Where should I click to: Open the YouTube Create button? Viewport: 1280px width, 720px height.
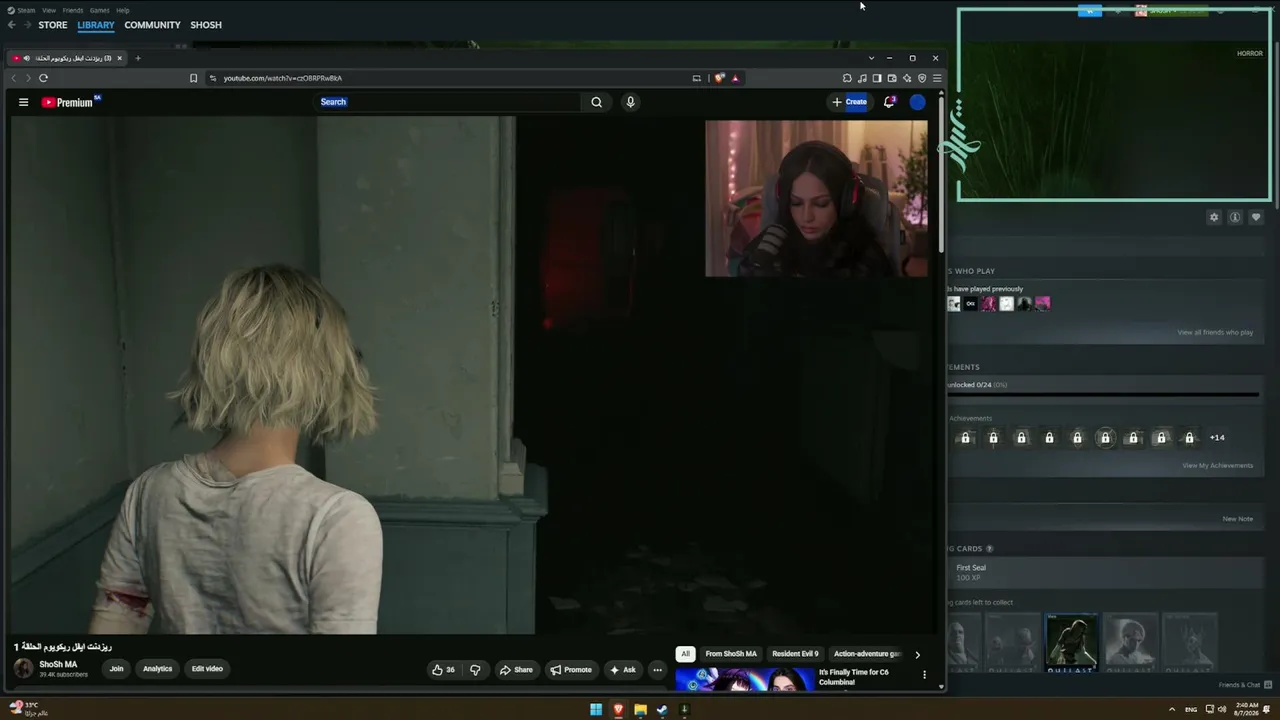(x=850, y=102)
